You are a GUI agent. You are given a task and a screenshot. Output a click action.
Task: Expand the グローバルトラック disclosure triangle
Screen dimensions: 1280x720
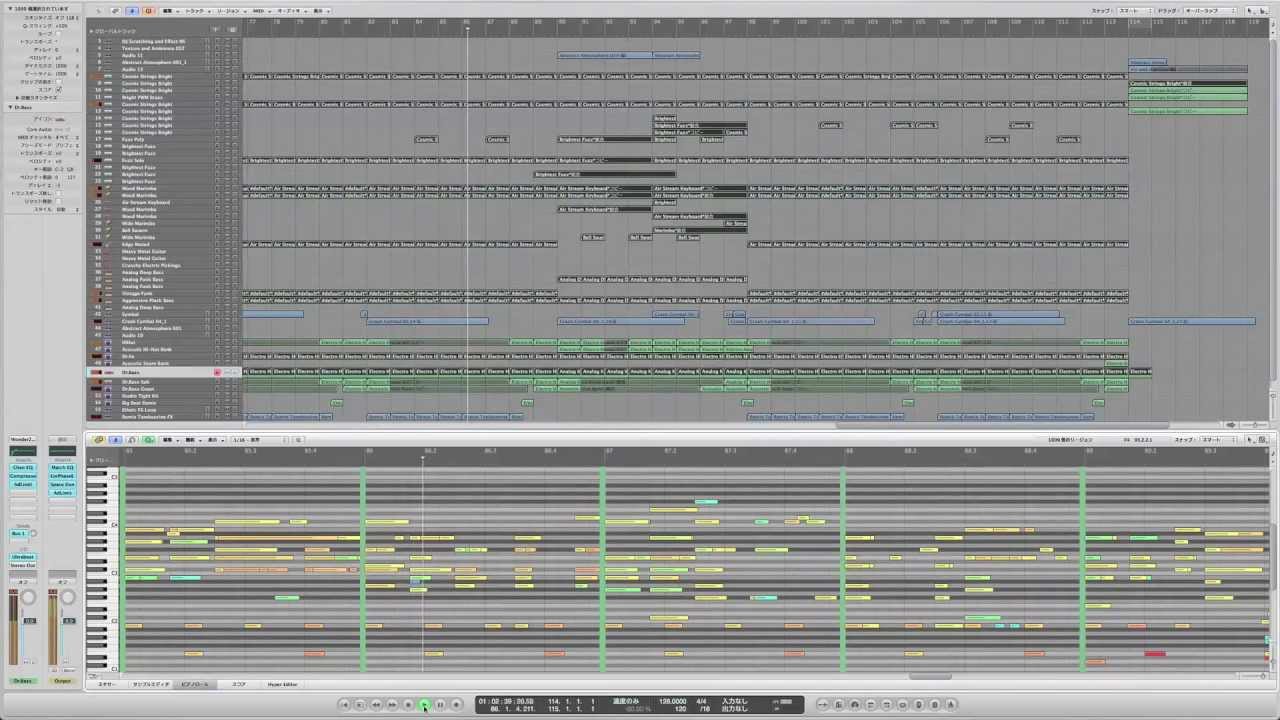coord(92,31)
